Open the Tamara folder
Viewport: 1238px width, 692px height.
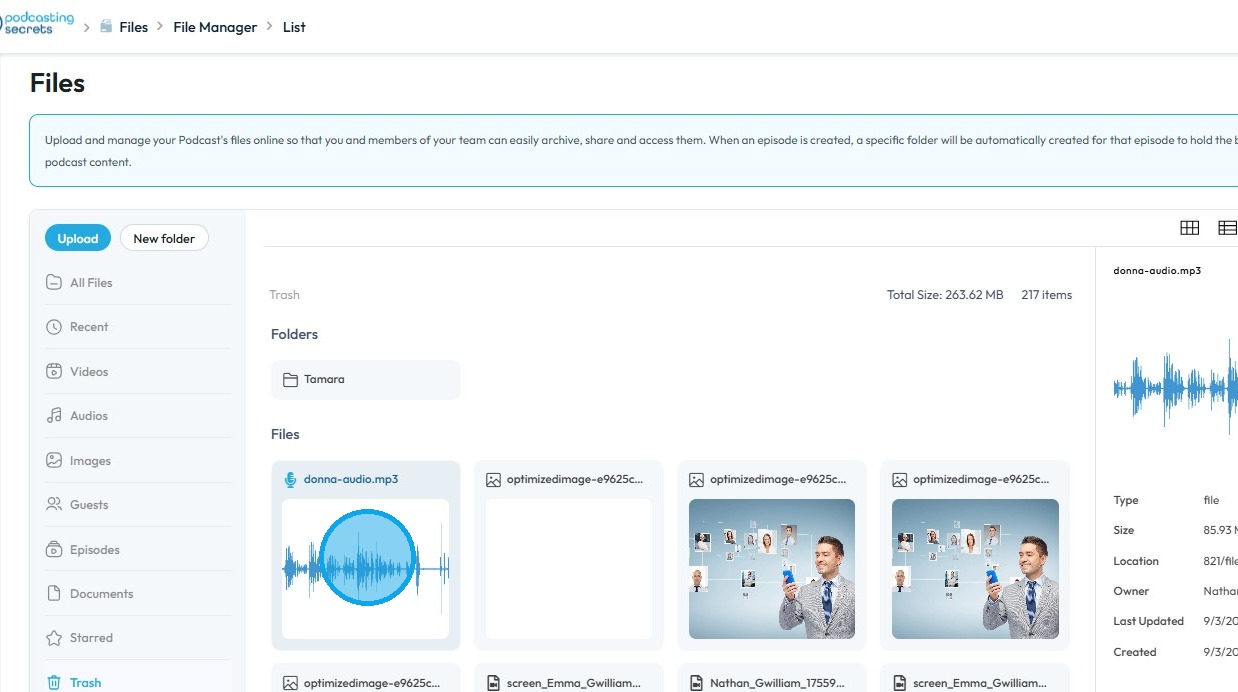point(366,380)
